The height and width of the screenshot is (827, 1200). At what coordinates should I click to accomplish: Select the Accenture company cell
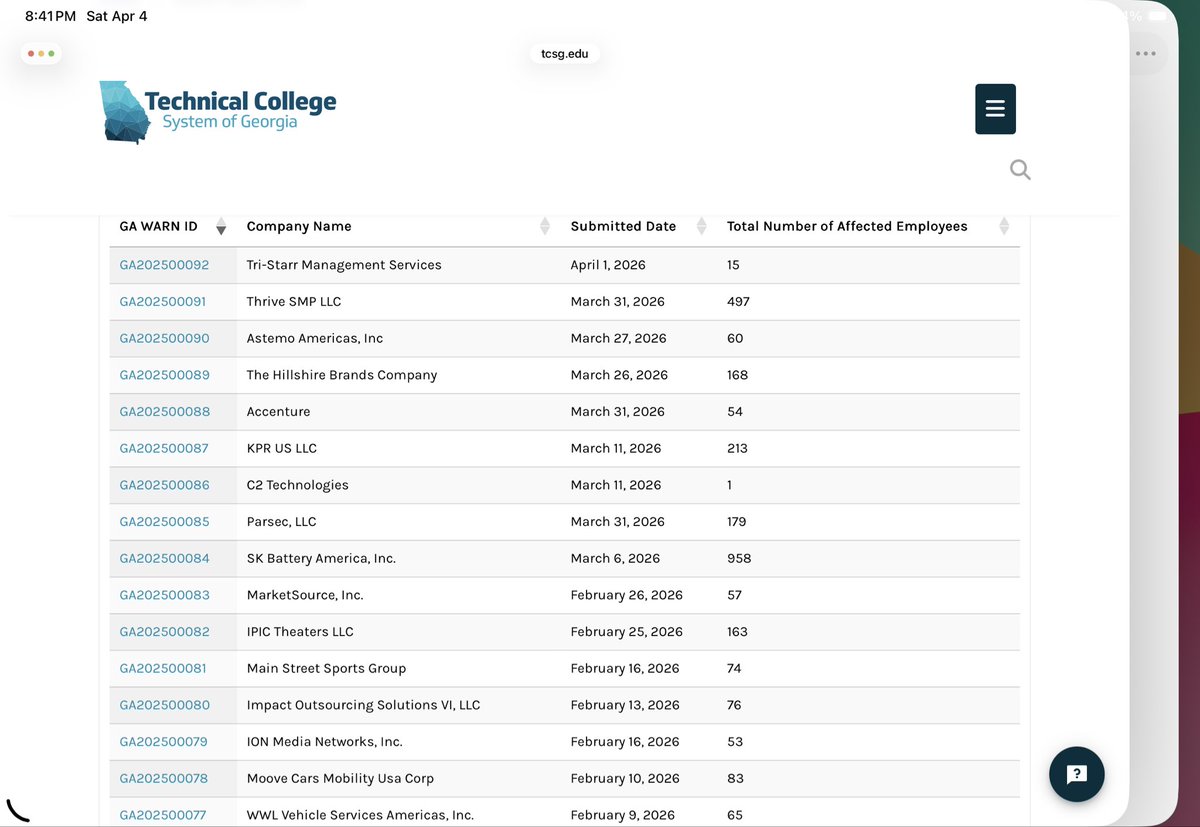[x=399, y=411]
